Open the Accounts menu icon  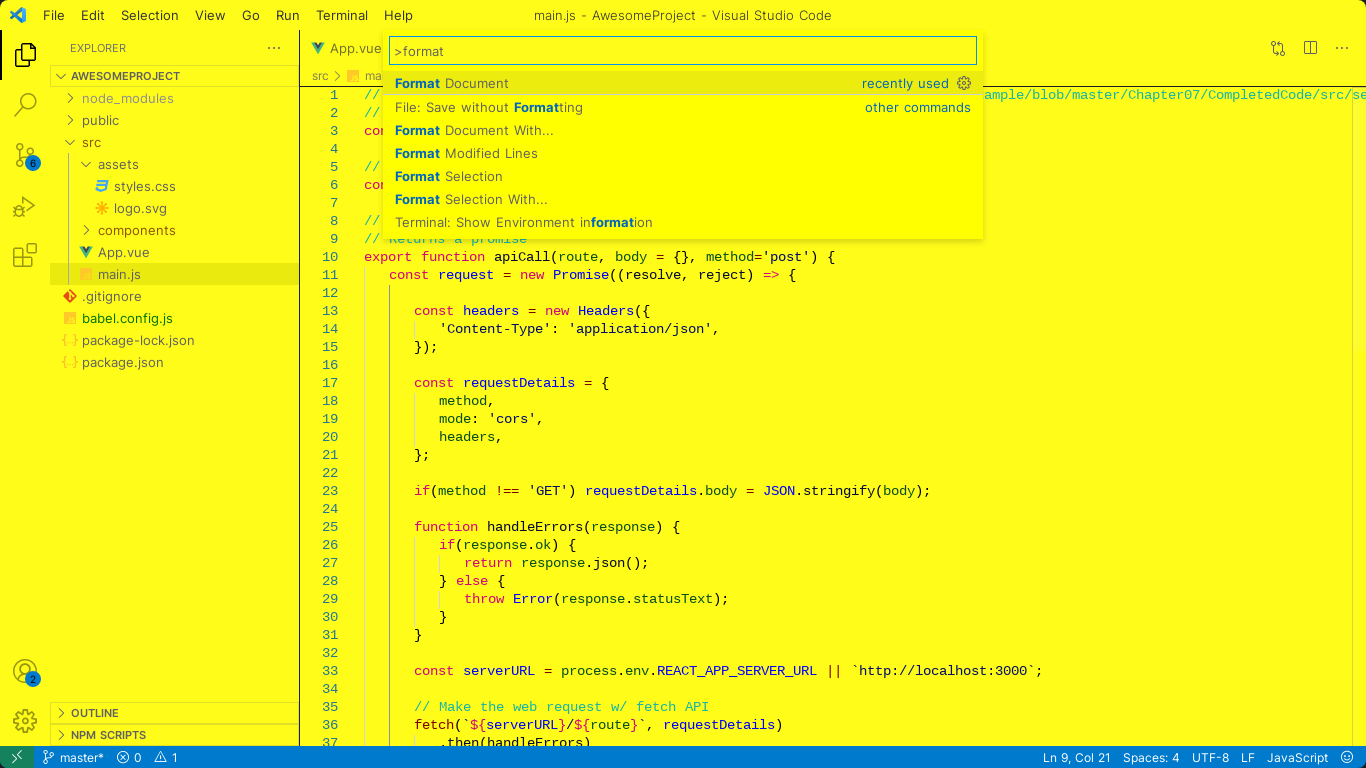(x=25, y=672)
